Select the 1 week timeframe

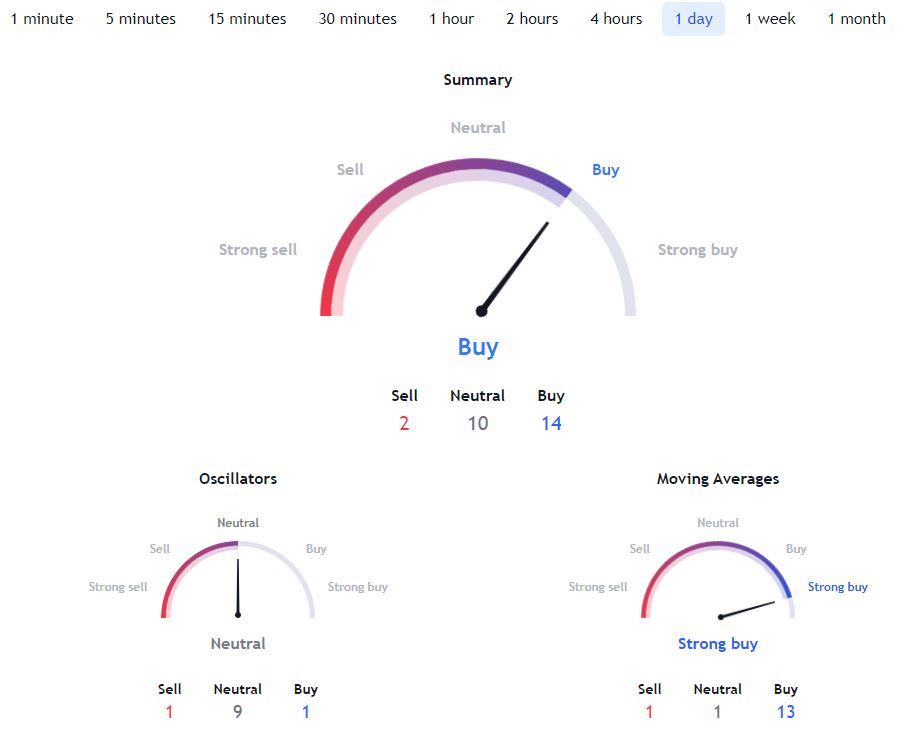(x=769, y=18)
